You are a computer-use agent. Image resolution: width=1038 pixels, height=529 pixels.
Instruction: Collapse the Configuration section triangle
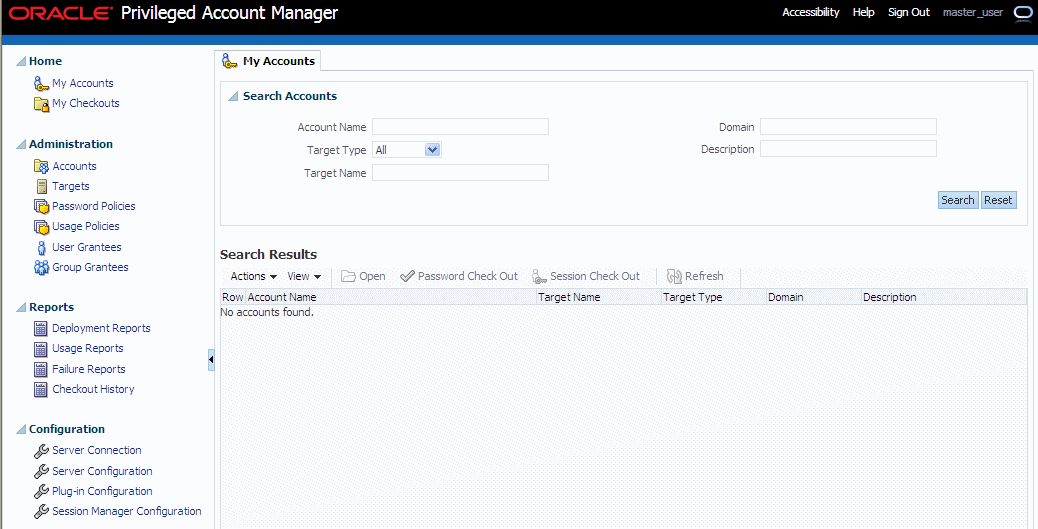click(x=21, y=429)
